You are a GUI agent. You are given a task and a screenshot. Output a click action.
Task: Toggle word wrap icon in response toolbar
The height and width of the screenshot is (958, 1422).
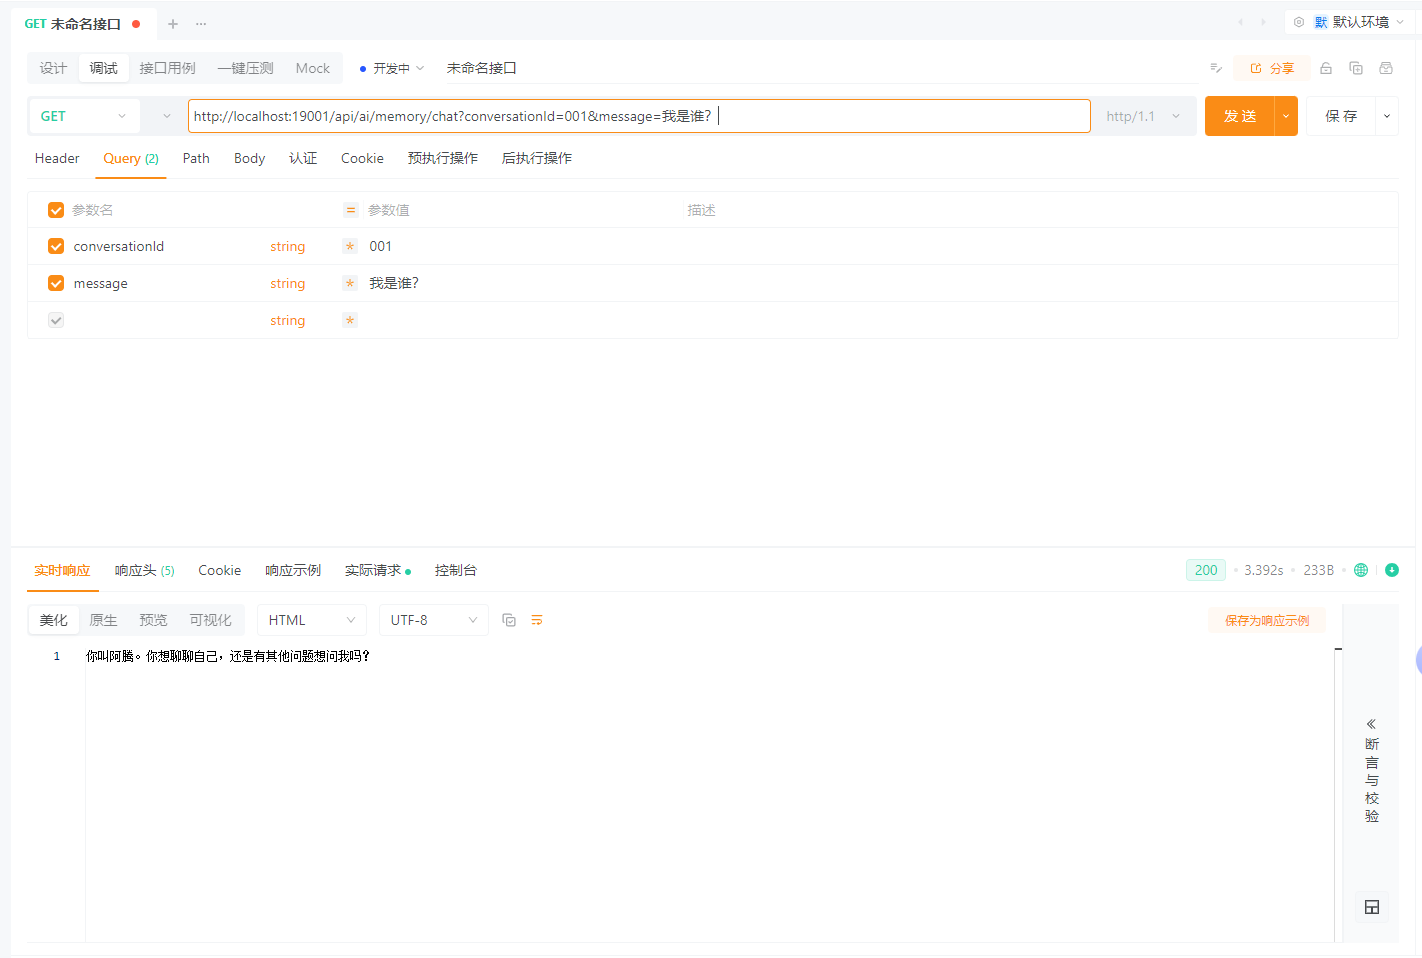537,620
